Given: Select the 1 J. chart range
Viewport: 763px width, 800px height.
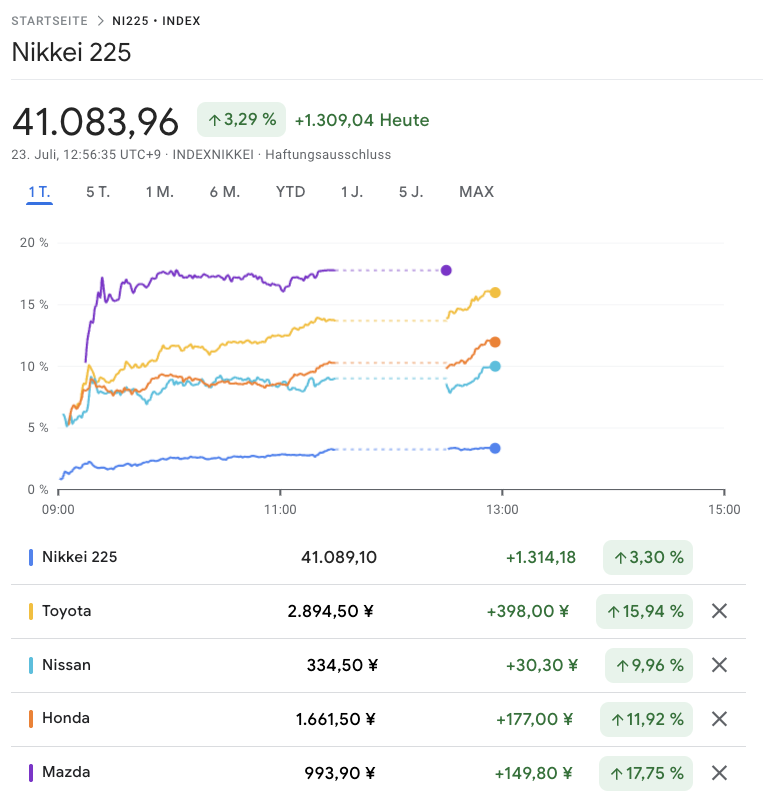Looking at the screenshot, I should point(352,192).
